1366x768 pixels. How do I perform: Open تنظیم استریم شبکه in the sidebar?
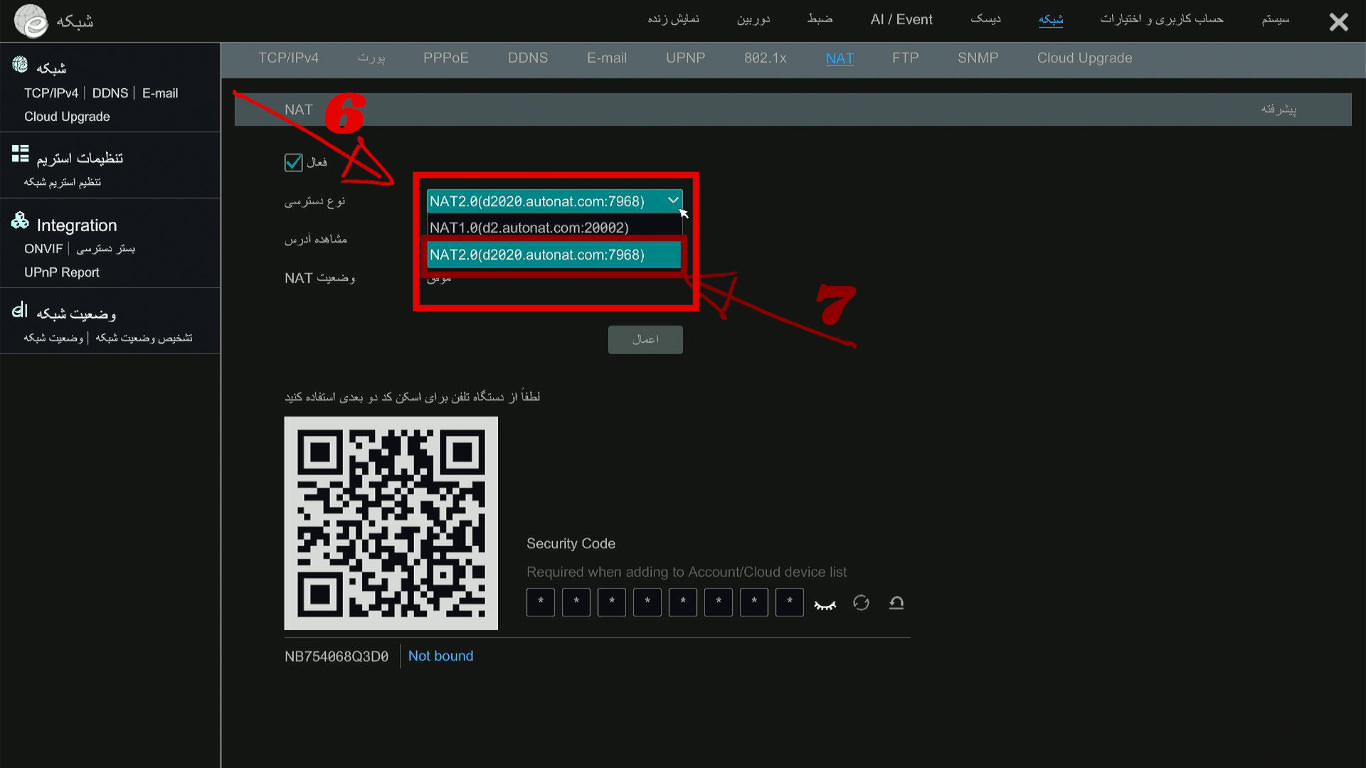click(x=62, y=182)
